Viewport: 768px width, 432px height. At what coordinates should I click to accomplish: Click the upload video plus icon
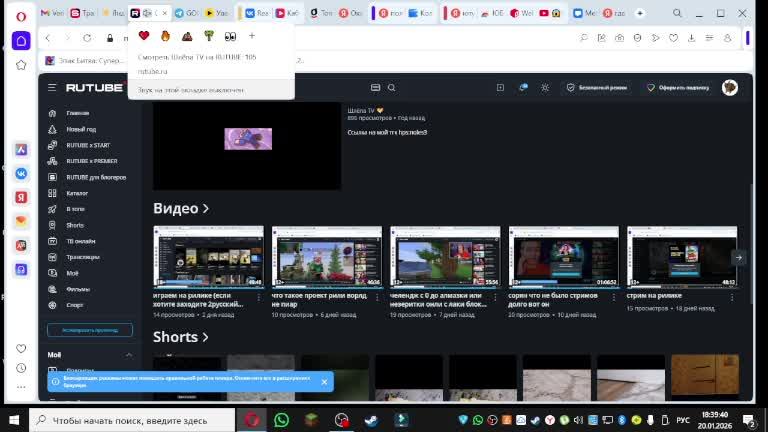[500, 88]
